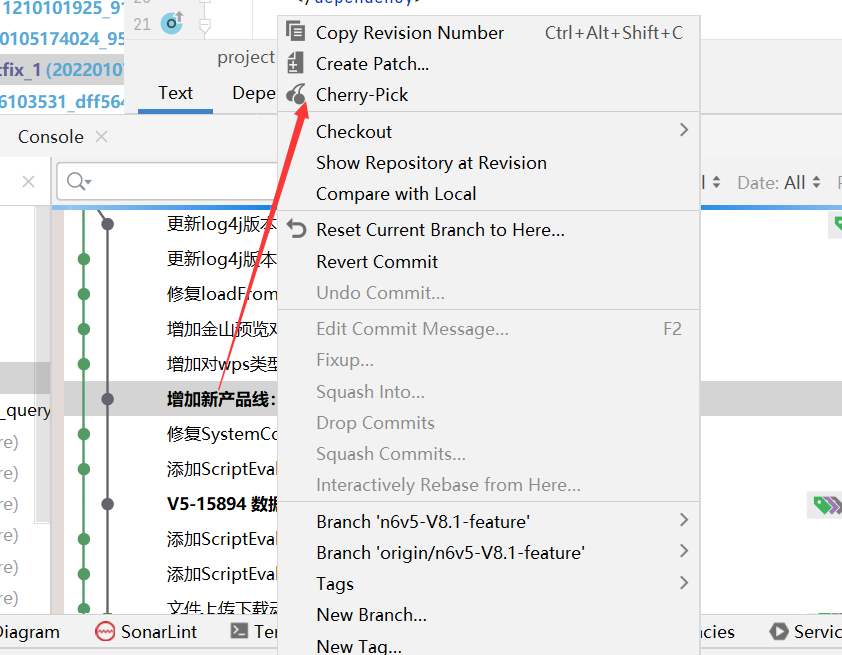Click the search magnifier icon in log filter
The height and width of the screenshot is (655, 842).
click(76, 182)
